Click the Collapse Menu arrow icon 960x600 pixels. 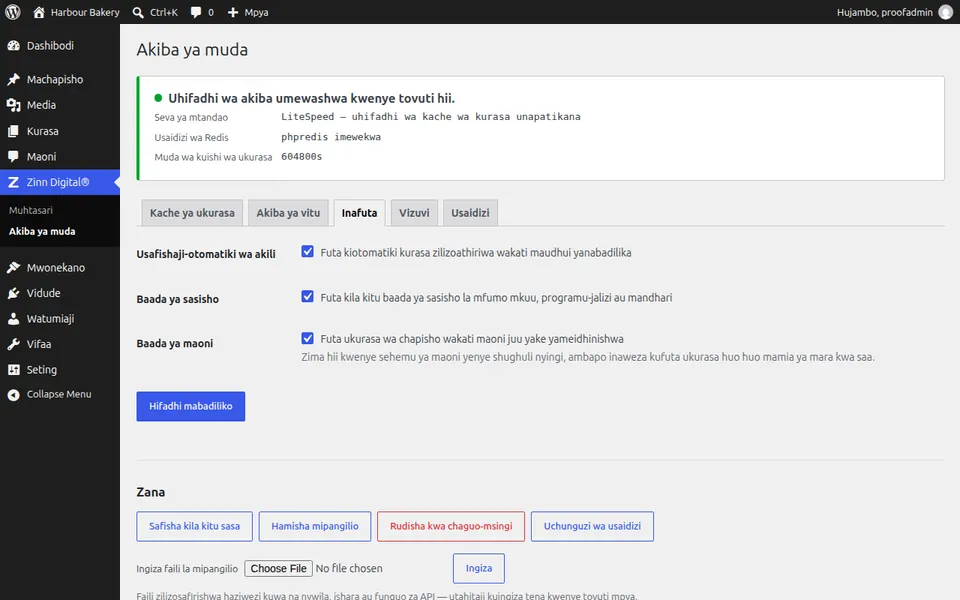13,395
